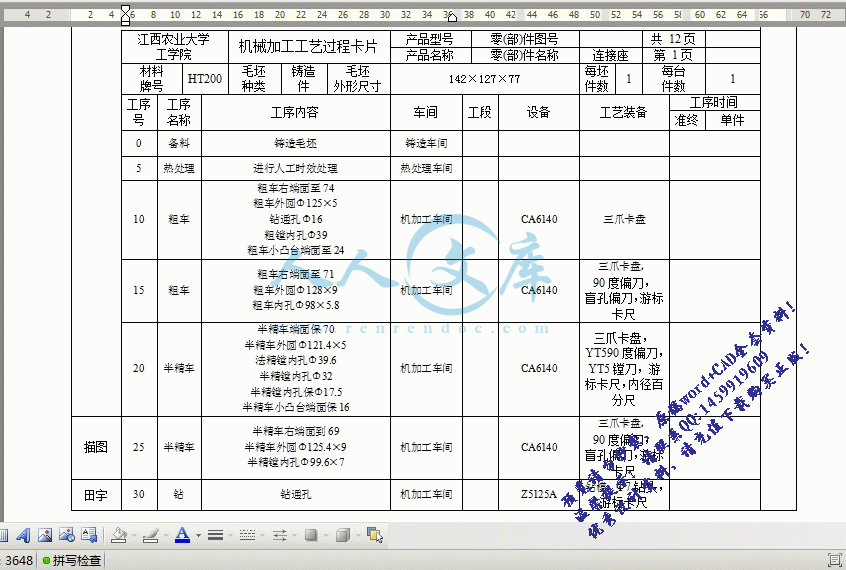Click the 工艺装备 column header
Screen dimensions: 846x570
click(x=624, y=112)
